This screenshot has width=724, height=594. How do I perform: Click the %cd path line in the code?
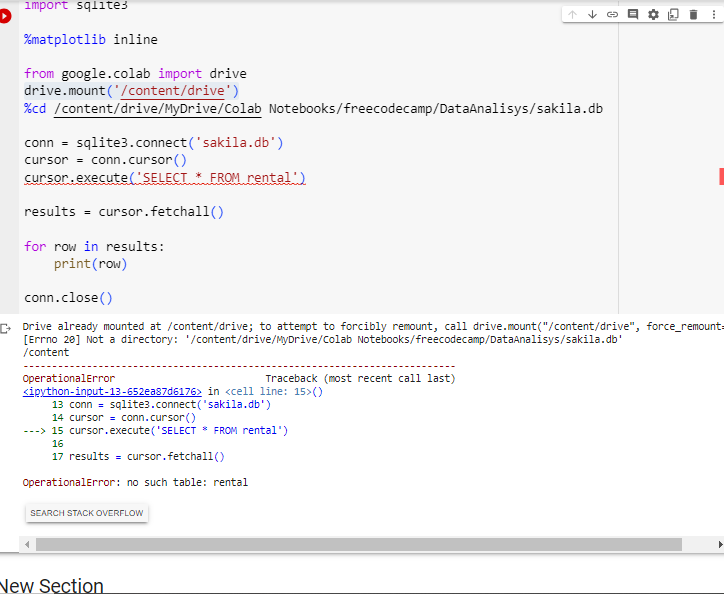point(314,109)
